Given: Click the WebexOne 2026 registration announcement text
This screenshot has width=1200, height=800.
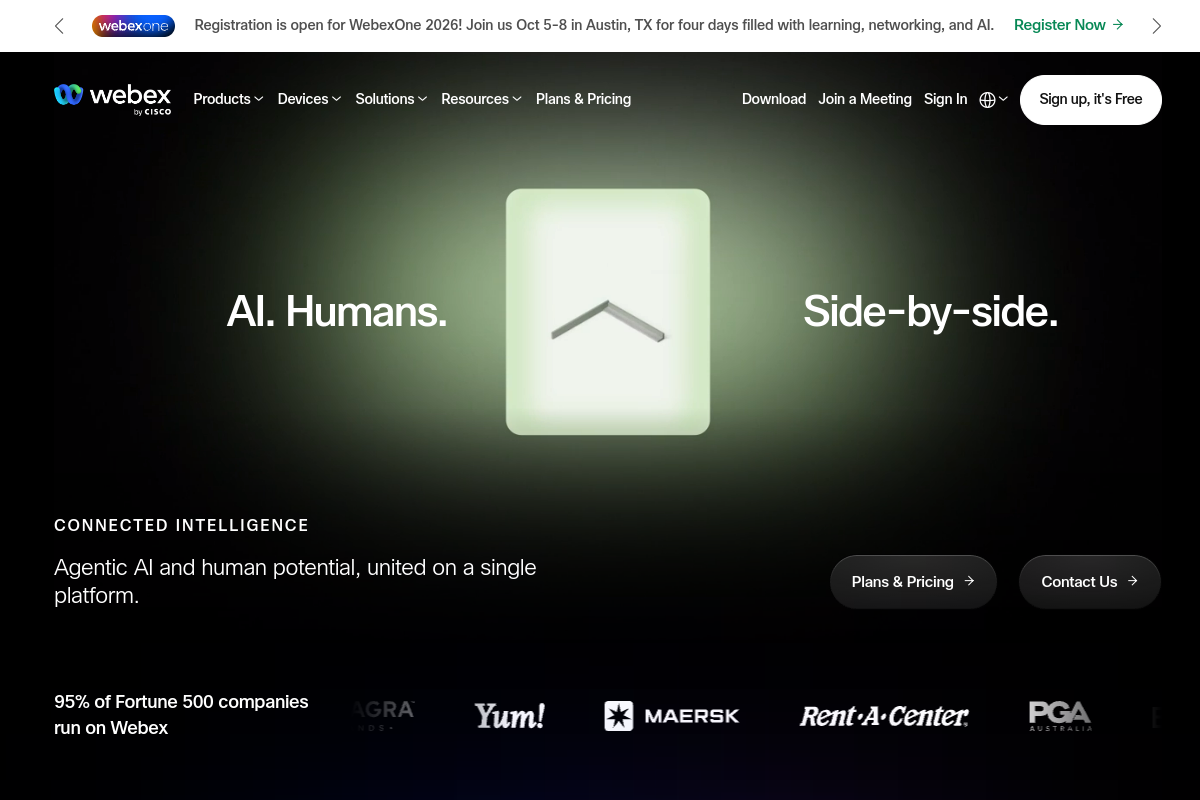Looking at the screenshot, I should pos(594,25).
